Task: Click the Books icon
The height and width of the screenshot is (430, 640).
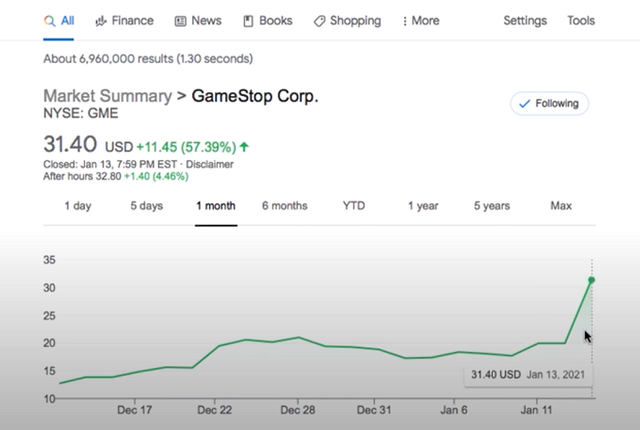Action: [246, 21]
